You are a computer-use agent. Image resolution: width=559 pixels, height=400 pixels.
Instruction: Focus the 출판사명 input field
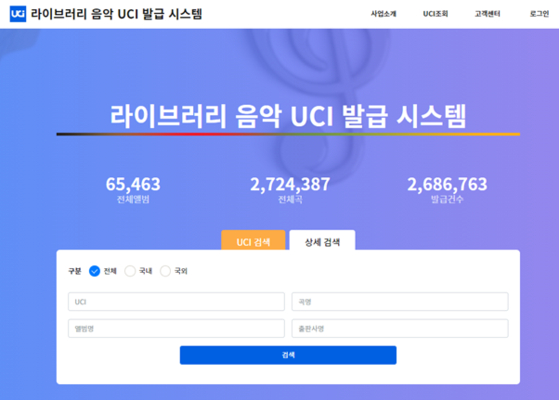(400, 328)
